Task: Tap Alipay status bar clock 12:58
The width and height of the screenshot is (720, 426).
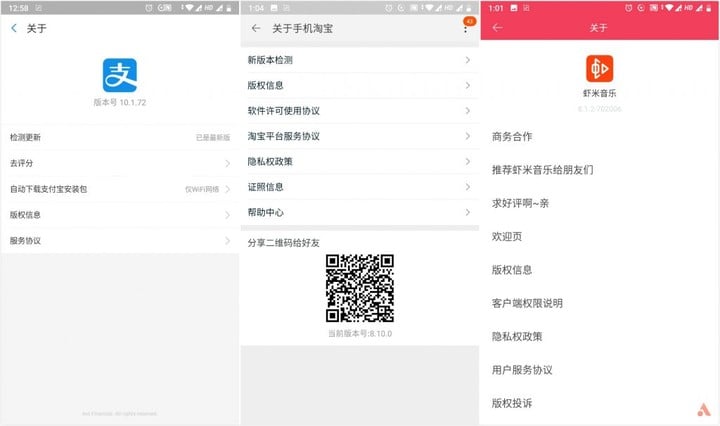Action: coord(19,8)
